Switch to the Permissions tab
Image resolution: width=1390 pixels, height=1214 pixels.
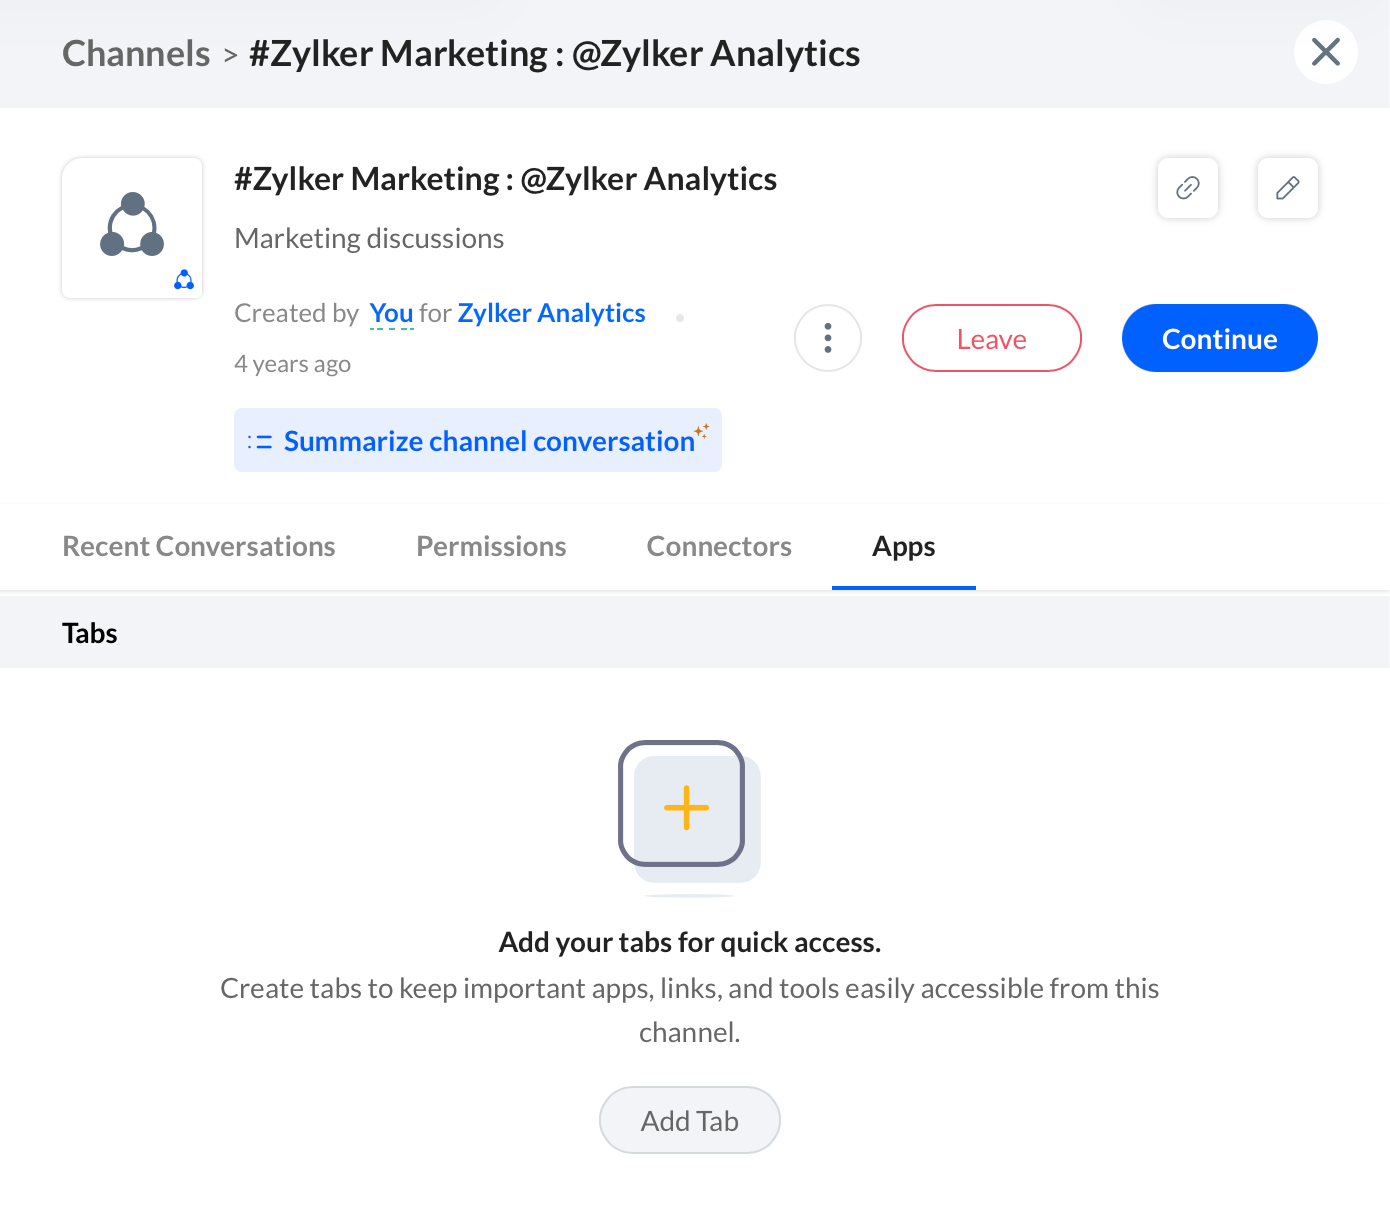pyautogui.click(x=491, y=546)
